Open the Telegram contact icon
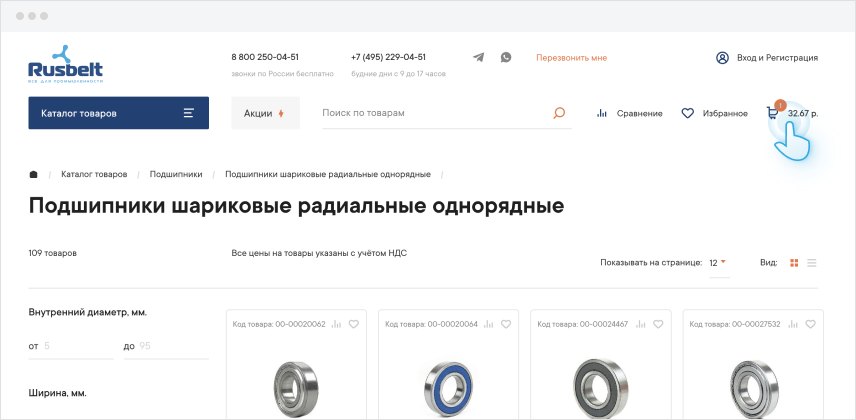The width and height of the screenshot is (856, 420). [479, 58]
